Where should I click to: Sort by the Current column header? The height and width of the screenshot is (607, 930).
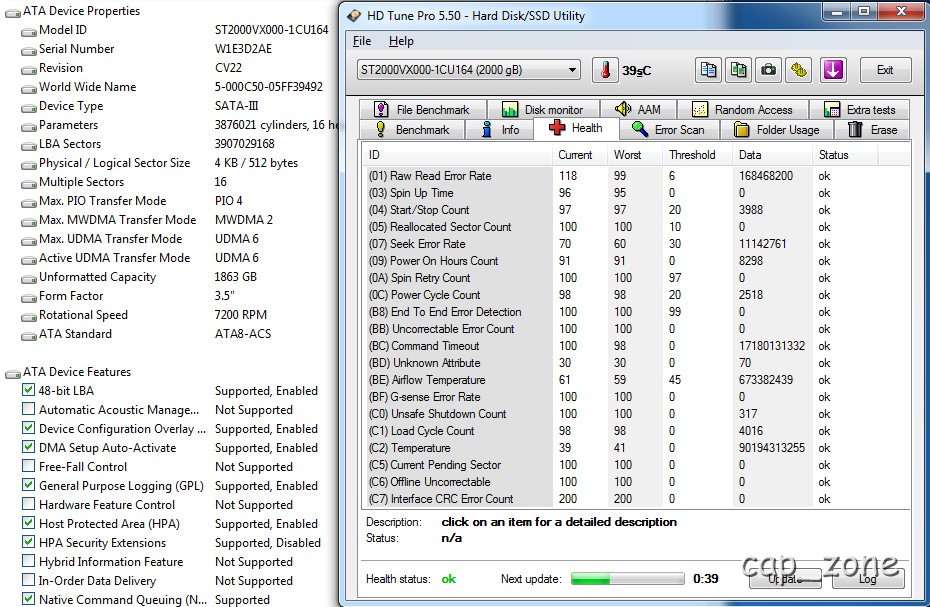579,155
